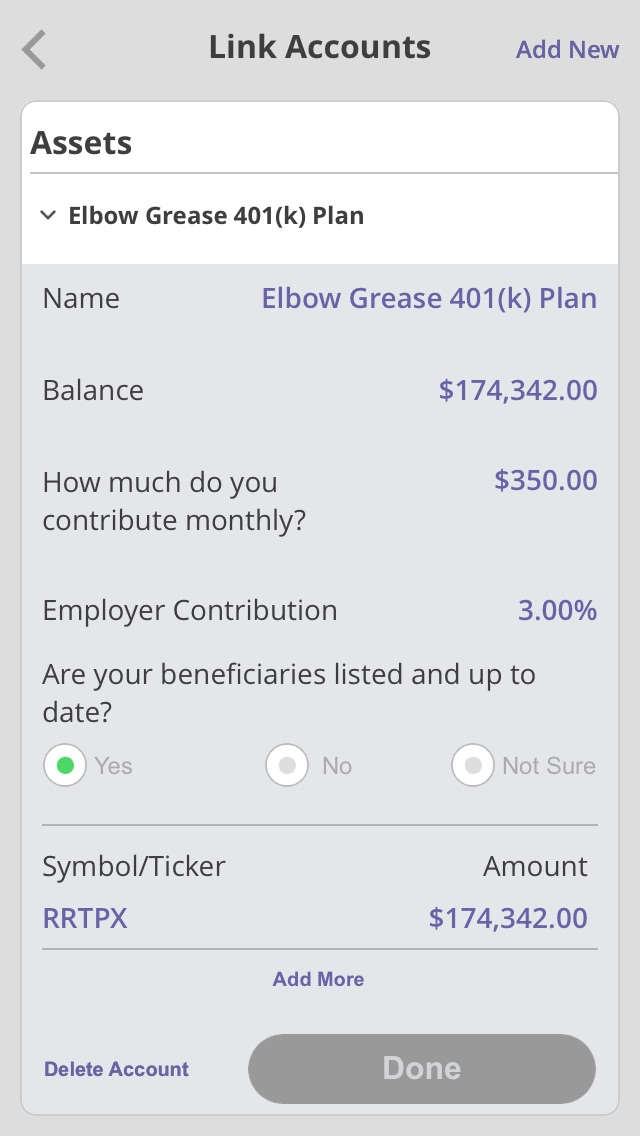Edit the Balance amount $174,342.00
This screenshot has width=640, height=1136.
(518, 390)
